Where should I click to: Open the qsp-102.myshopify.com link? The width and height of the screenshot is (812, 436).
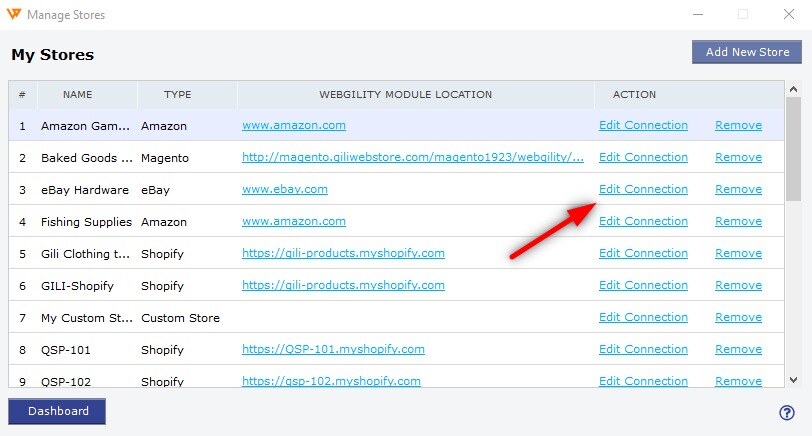[x=331, y=381]
